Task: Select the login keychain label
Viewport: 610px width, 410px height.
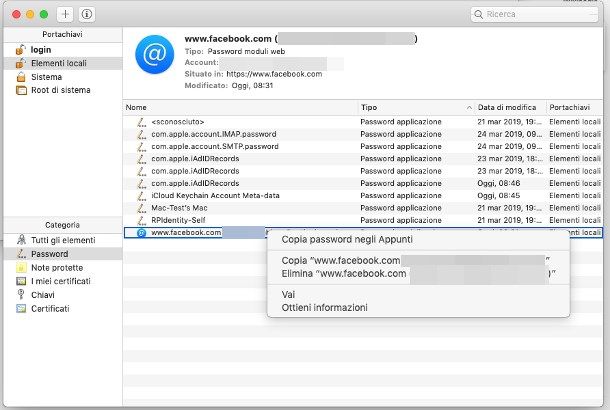Action: pos(41,50)
